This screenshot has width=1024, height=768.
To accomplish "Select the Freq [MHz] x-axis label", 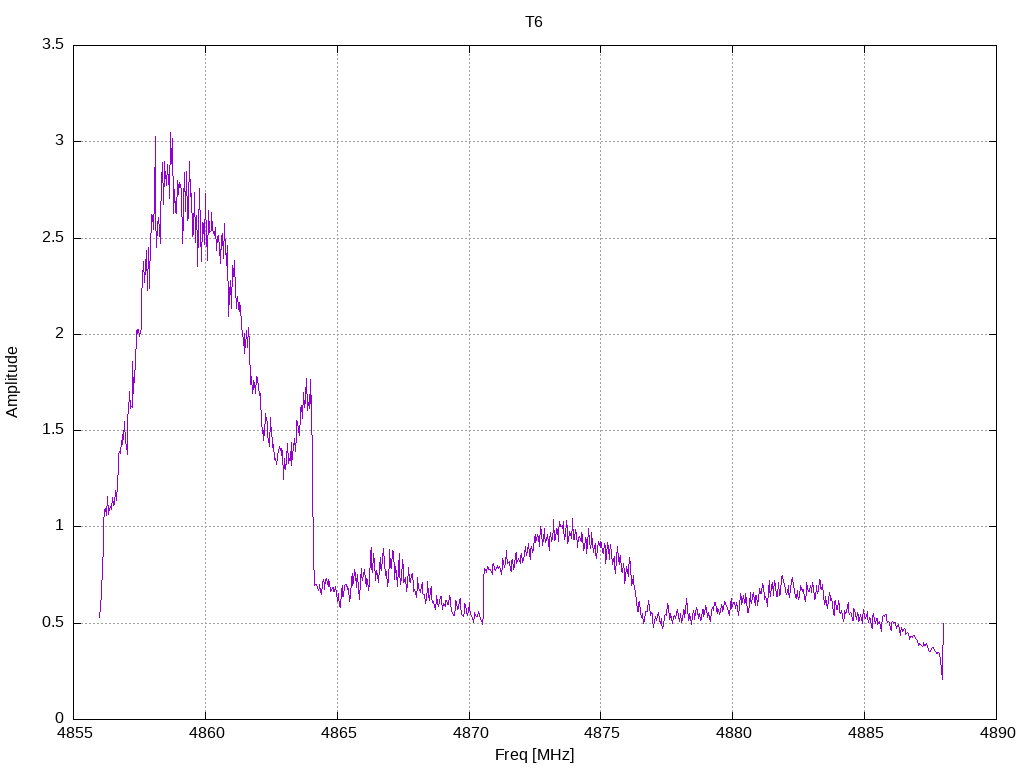I will [x=534, y=755].
